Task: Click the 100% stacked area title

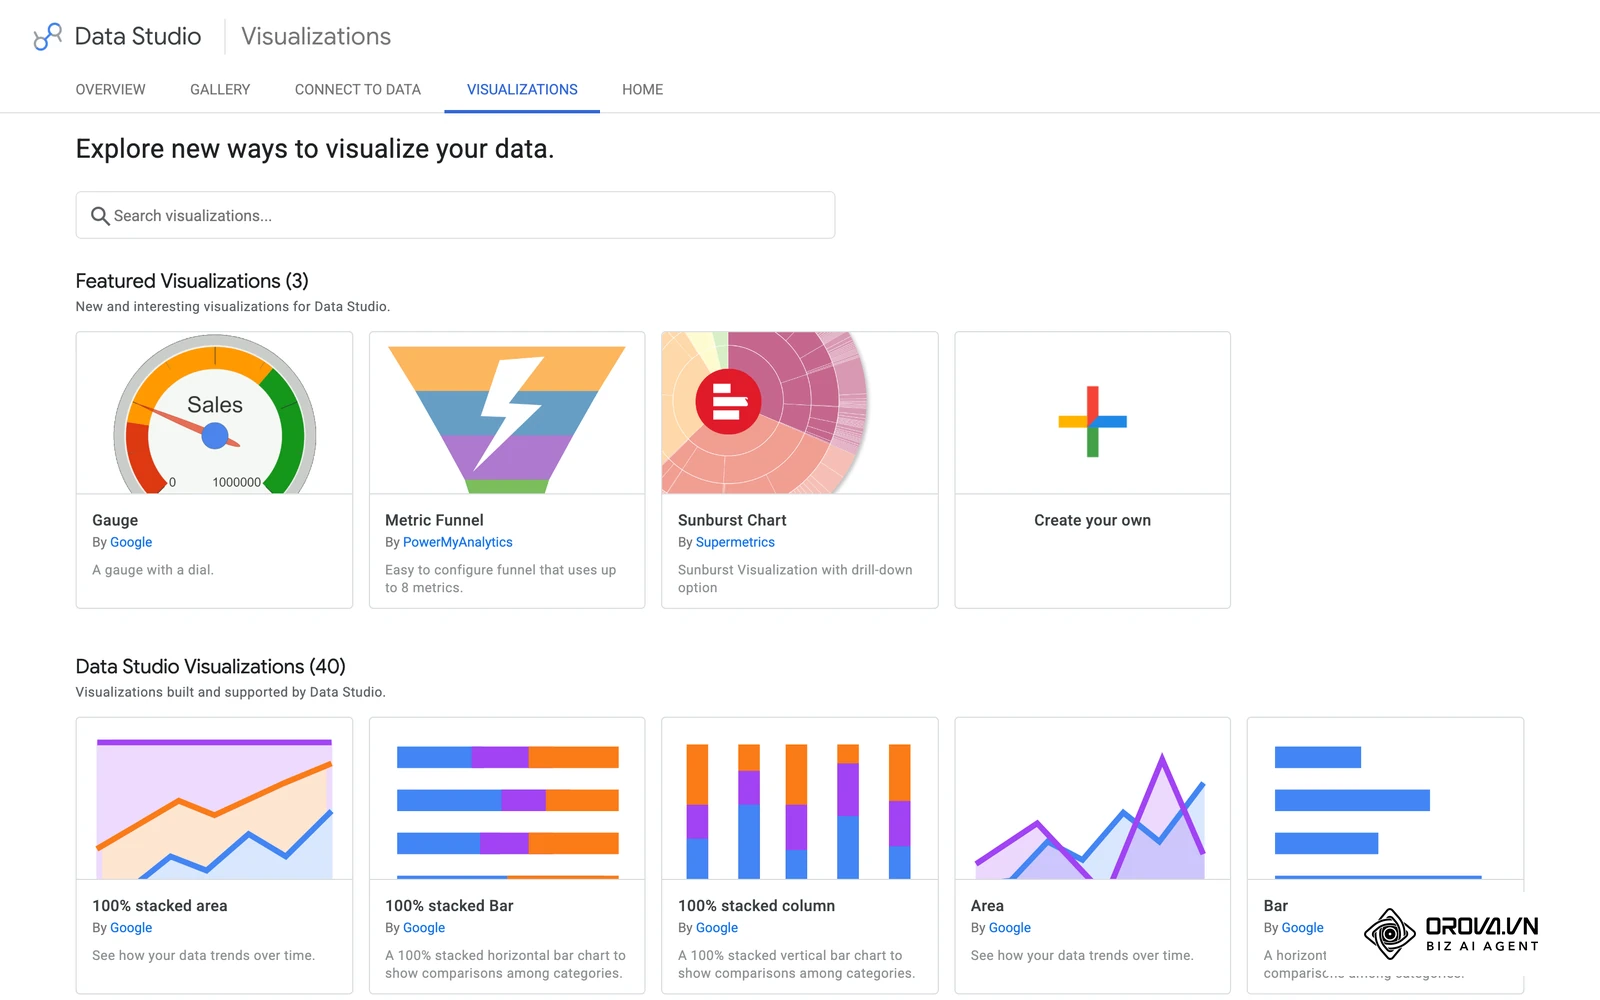Action: 160,906
